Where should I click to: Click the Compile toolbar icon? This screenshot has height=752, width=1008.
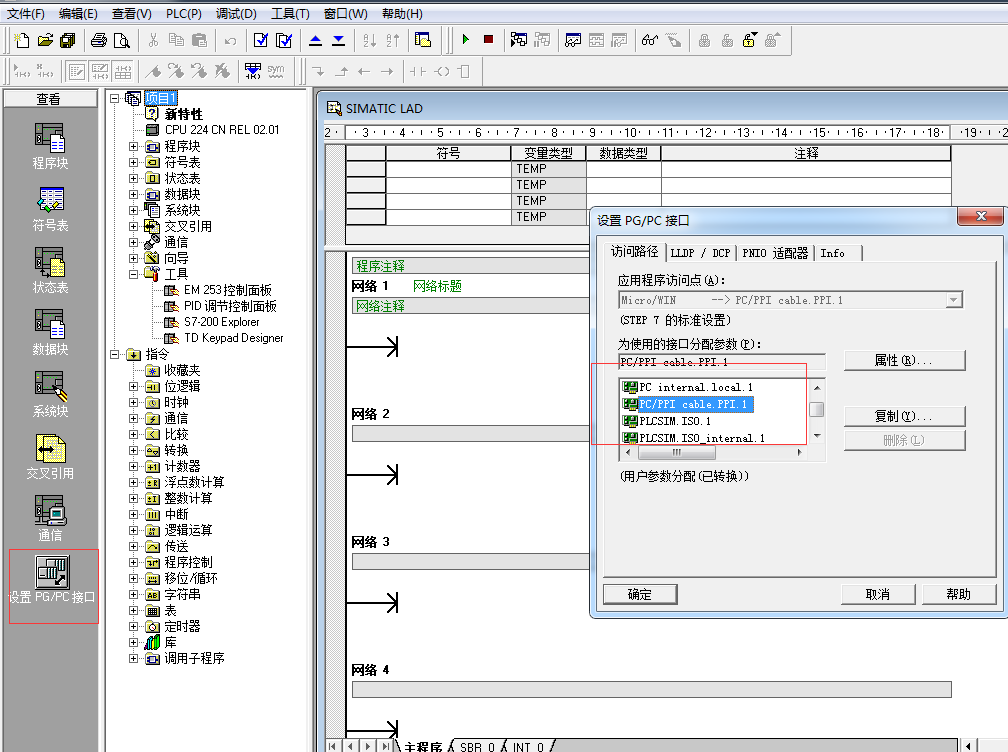[260, 40]
